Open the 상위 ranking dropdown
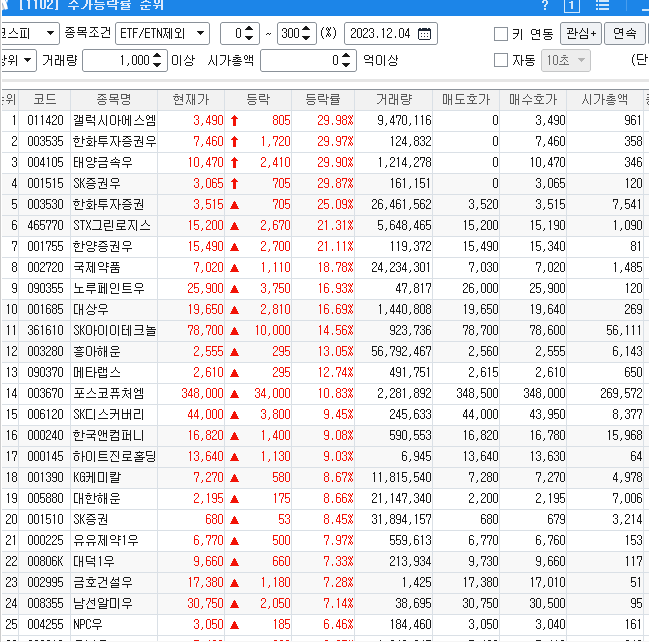This screenshot has height=642, width=649. (x=18, y=60)
